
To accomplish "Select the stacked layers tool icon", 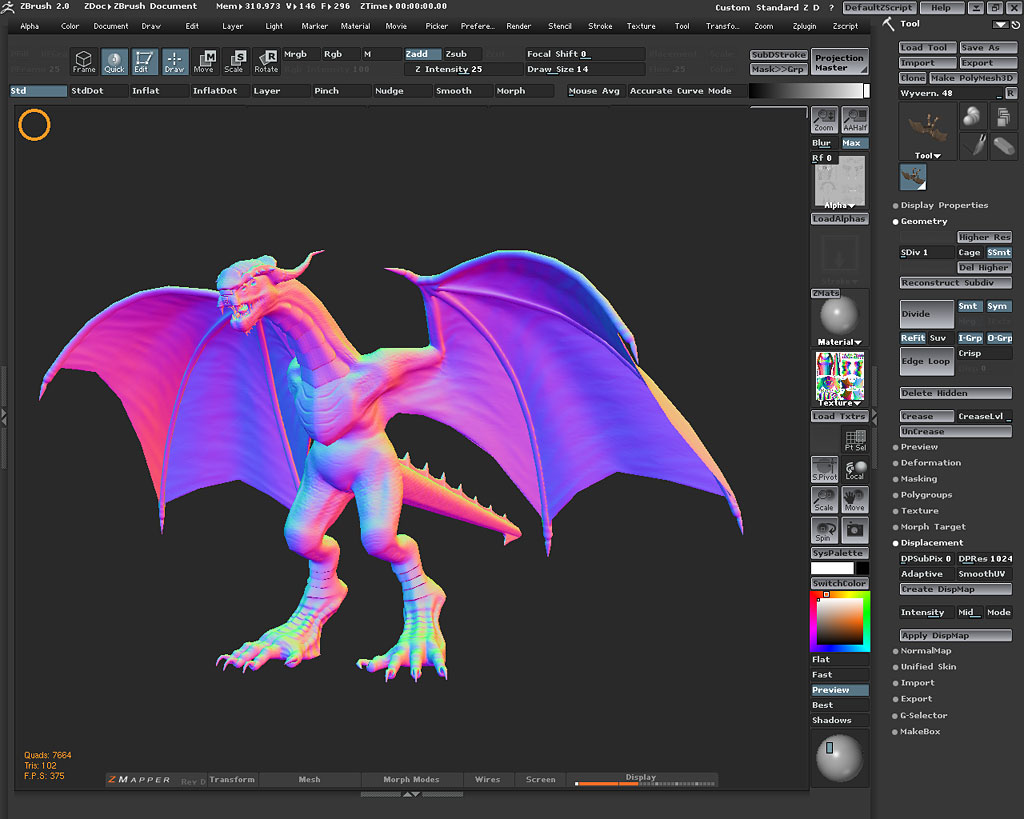I will click(1004, 116).
